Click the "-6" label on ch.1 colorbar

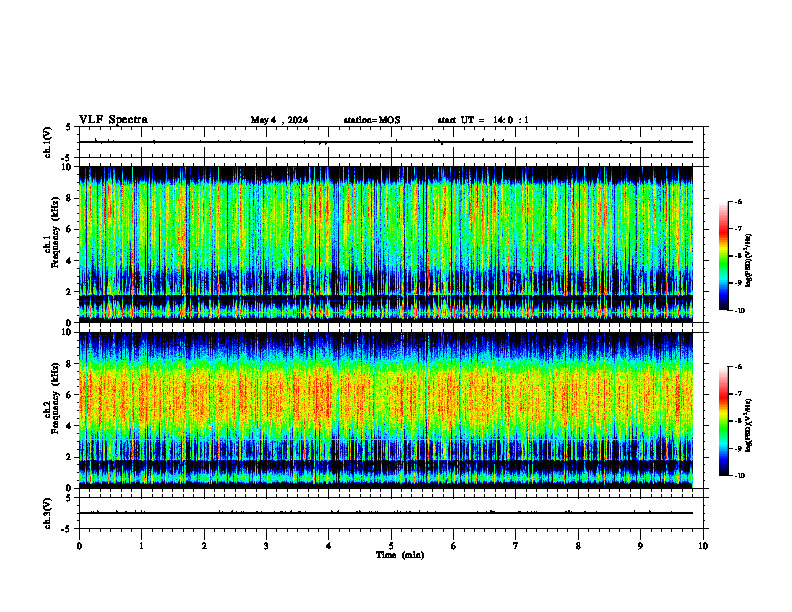[x=738, y=201]
